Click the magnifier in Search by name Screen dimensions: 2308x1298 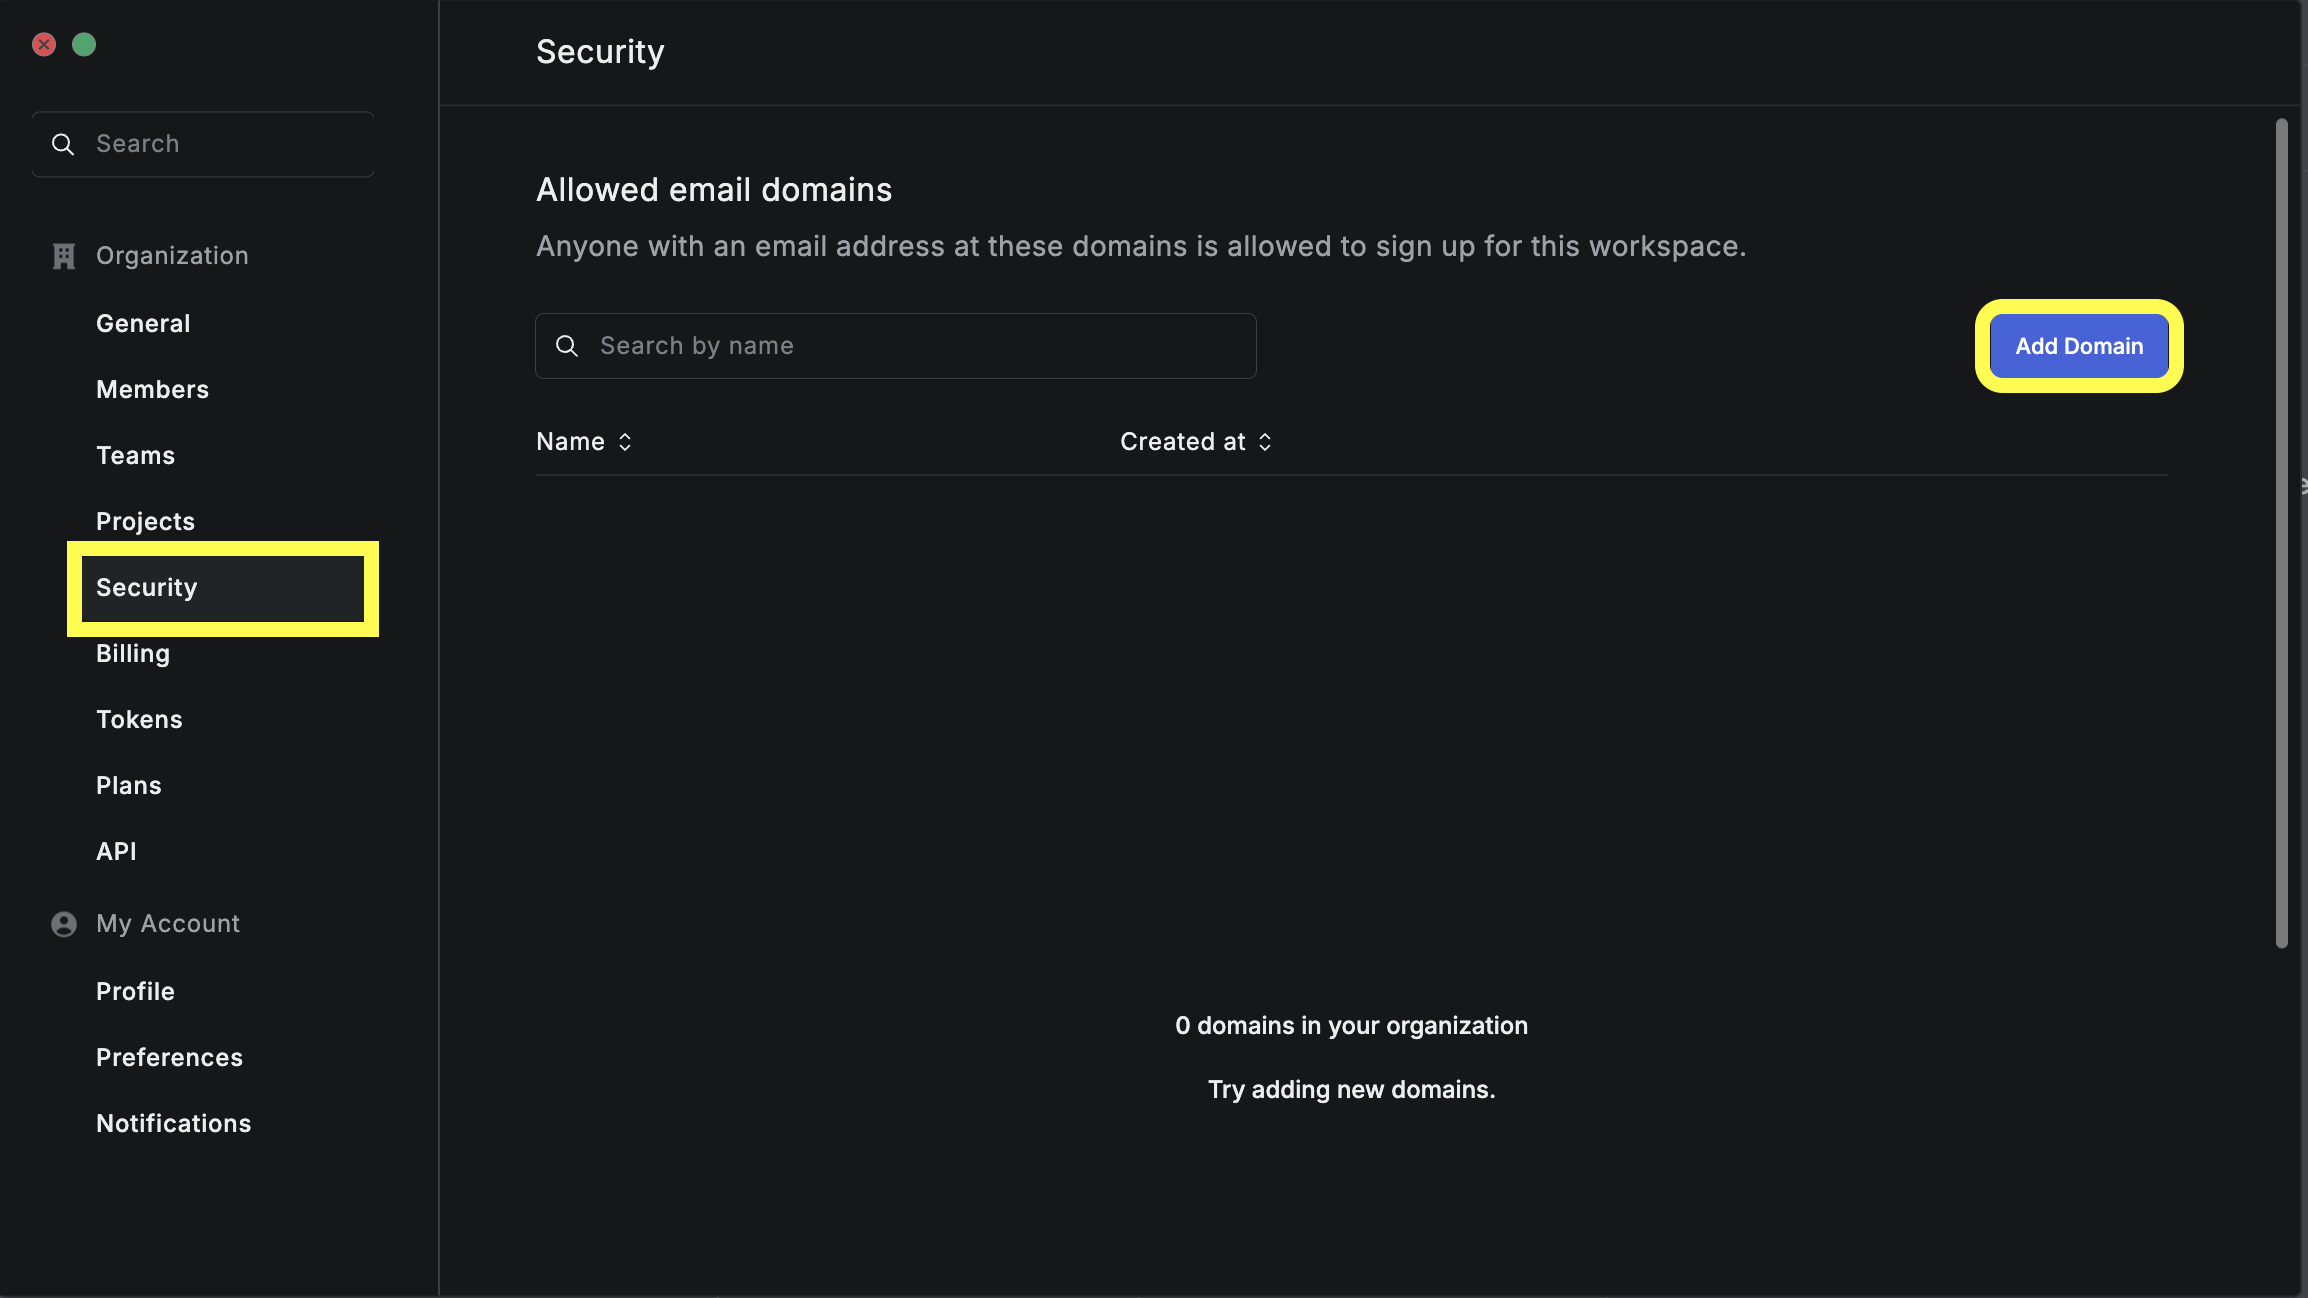[x=567, y=346]
